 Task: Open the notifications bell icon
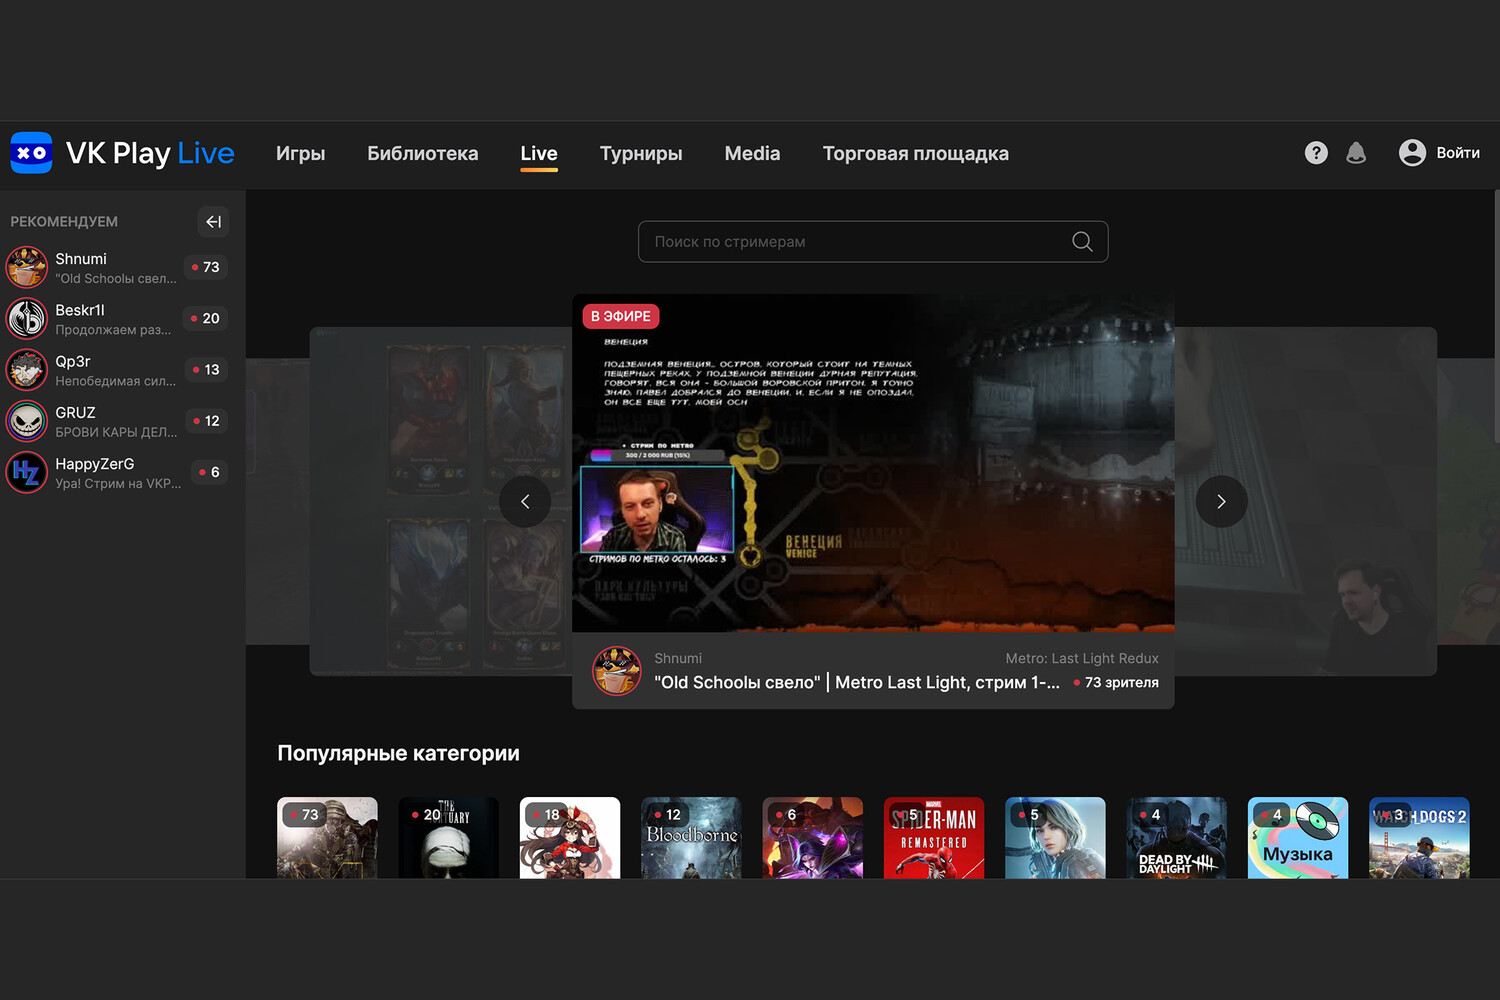[1356, 153]
